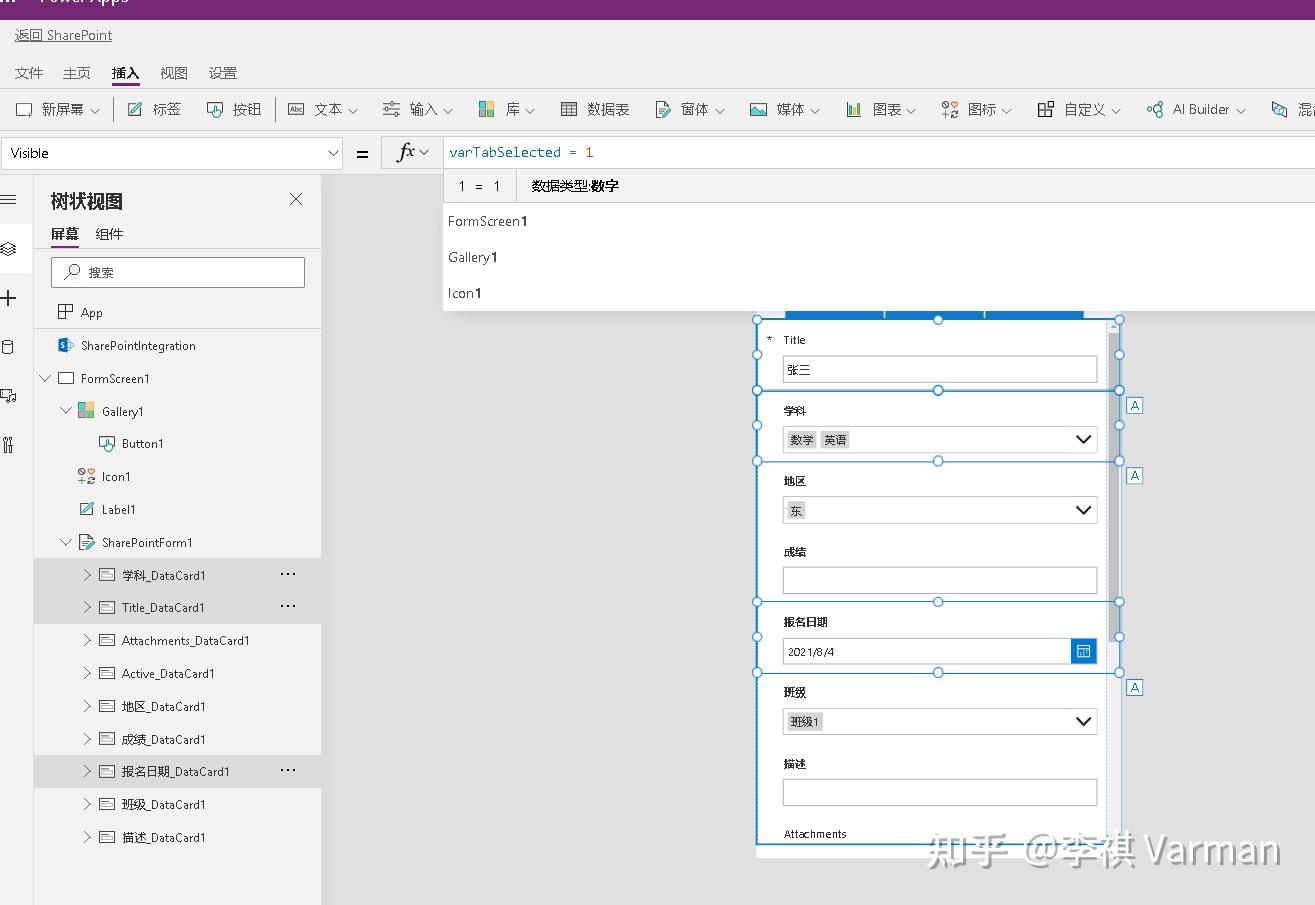This screenshot has height=905, width=1315.
Task: Click the 搜索 search box in tree view
Action: pos(177,272)
